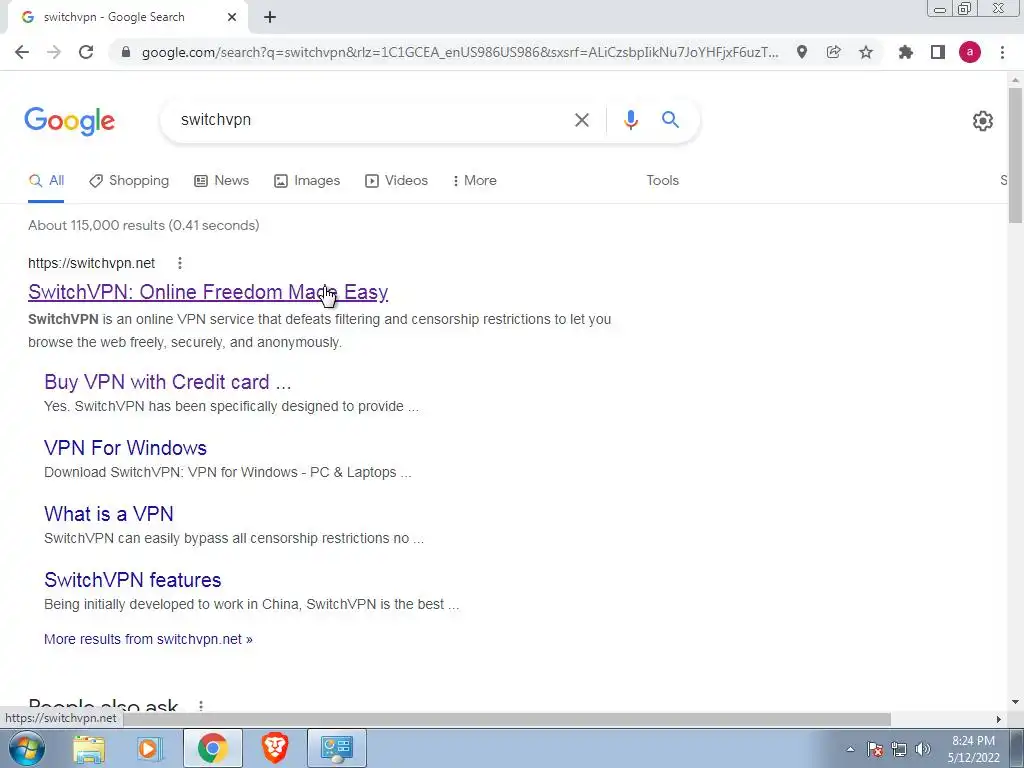Open the profile avatar 'a'
The image size is (1024, 768).
tap(969, 52)
